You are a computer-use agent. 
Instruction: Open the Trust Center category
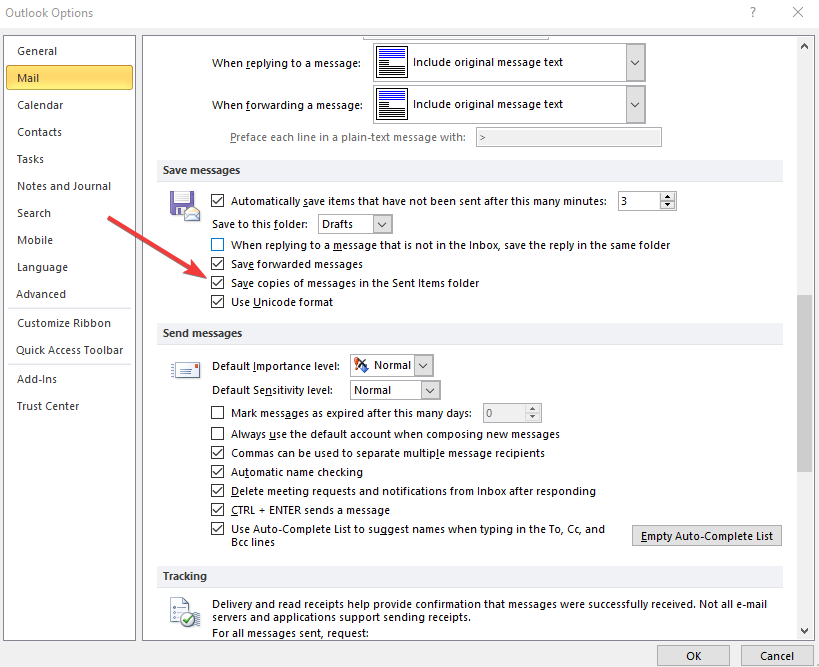pos(69,406)
